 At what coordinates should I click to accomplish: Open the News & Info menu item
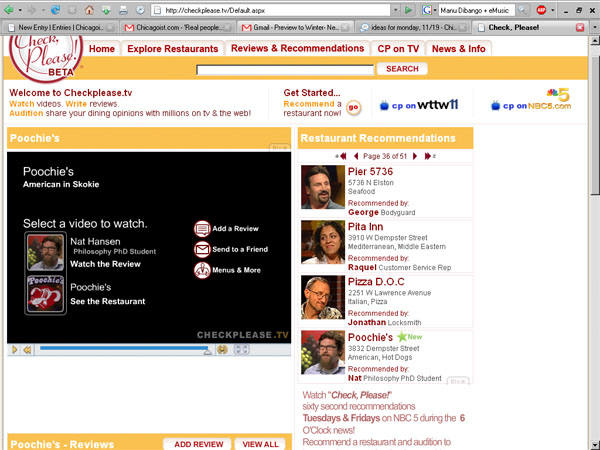point(458,49)
